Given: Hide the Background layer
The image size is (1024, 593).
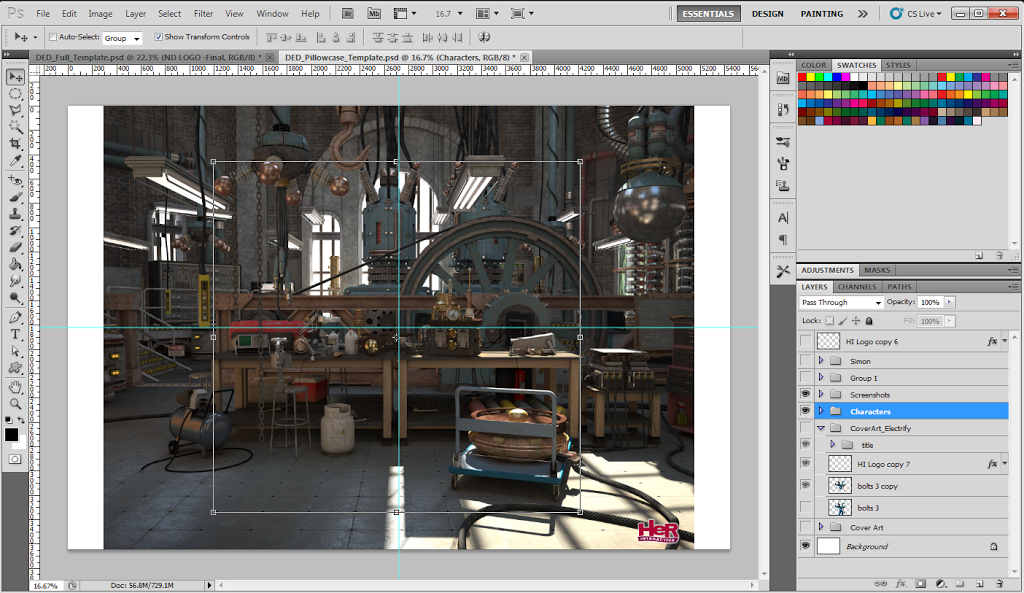Looking at the screenshot, I should tap(805, 546).
